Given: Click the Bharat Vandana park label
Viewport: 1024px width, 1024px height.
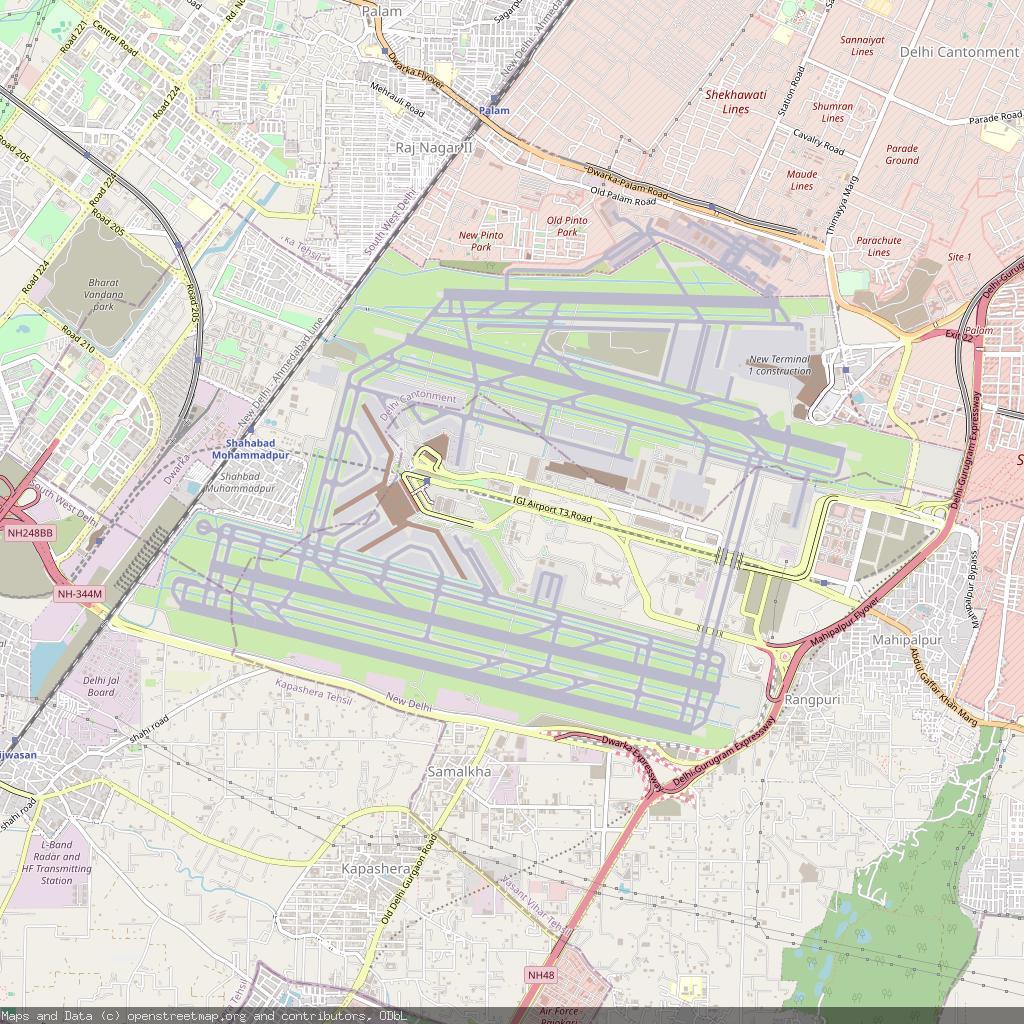Looking at the screenshot, I should pos(103,294).
